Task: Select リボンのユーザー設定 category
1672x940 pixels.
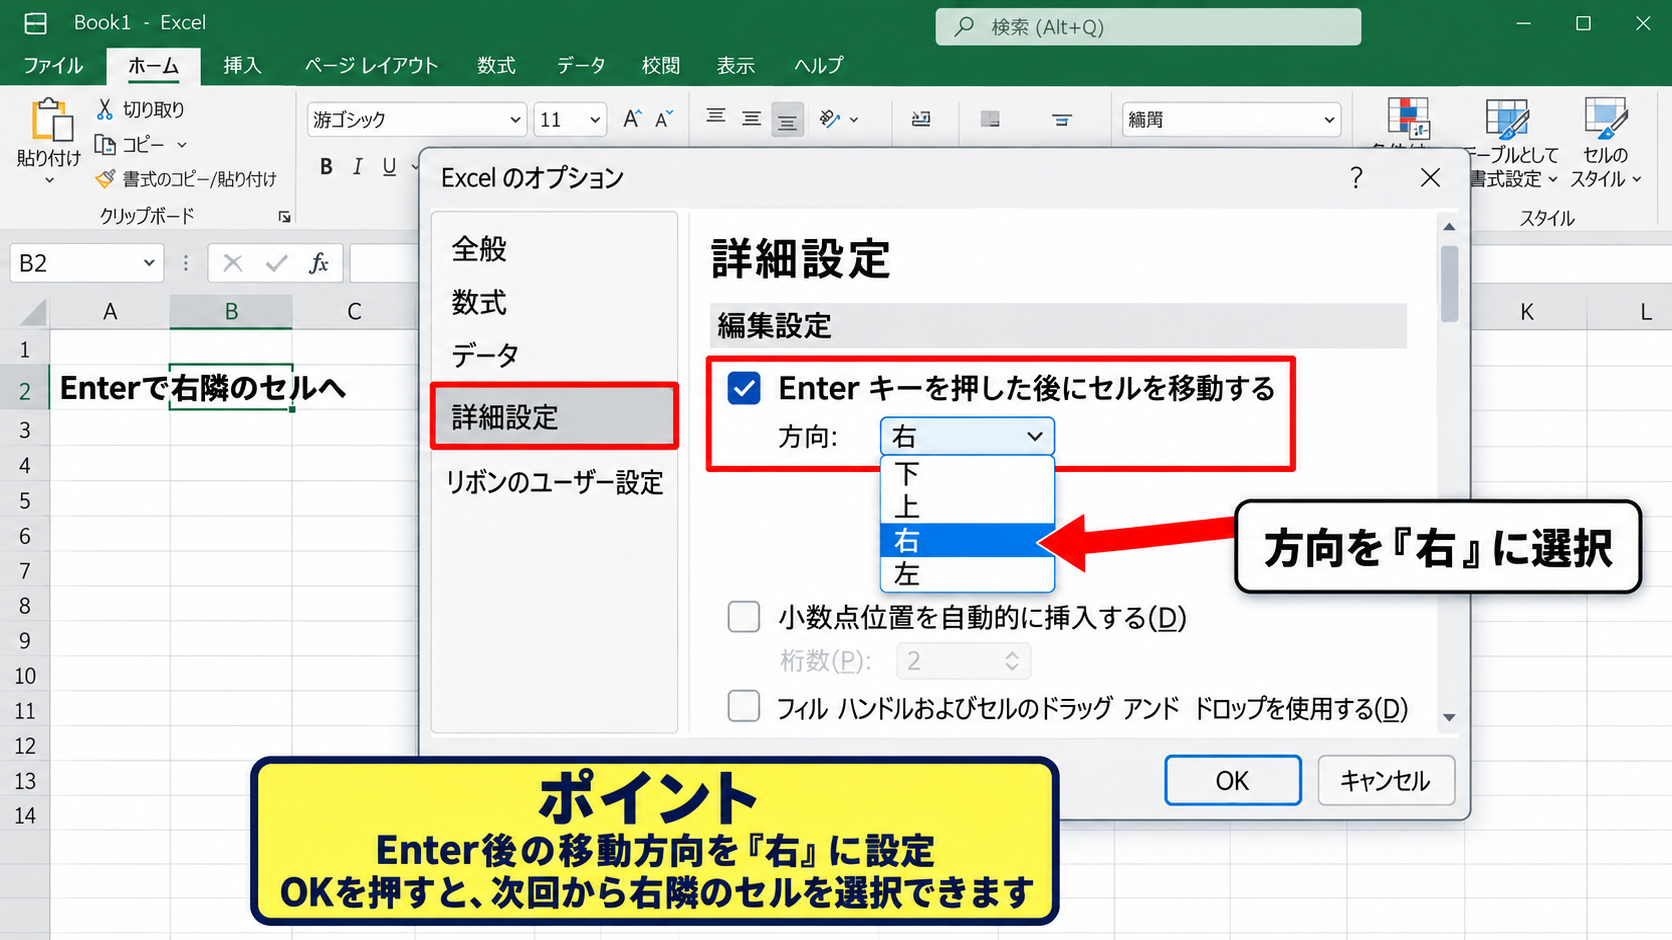Action: [554, 483]
